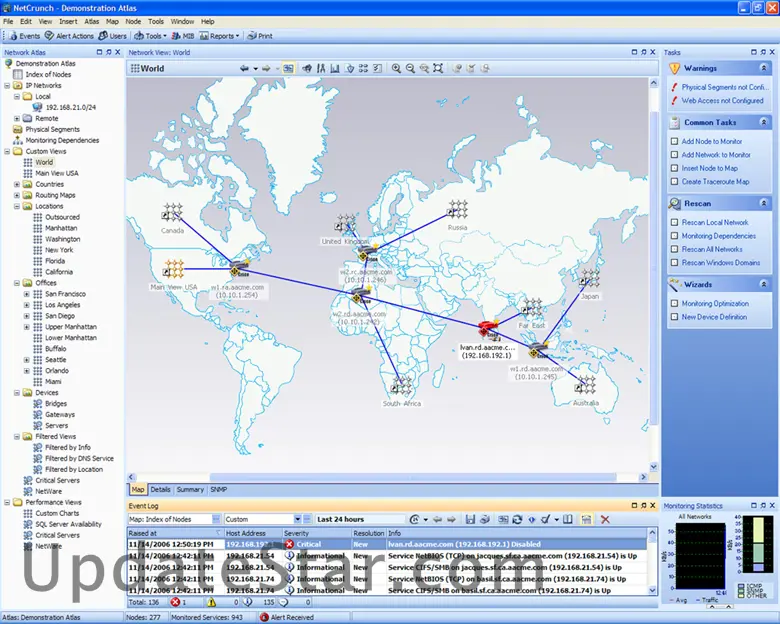Image resolution: width=780 pixels, height=624 pixels.
Task: Click the highlighted map view mode icon
Action: coord(288,69)
